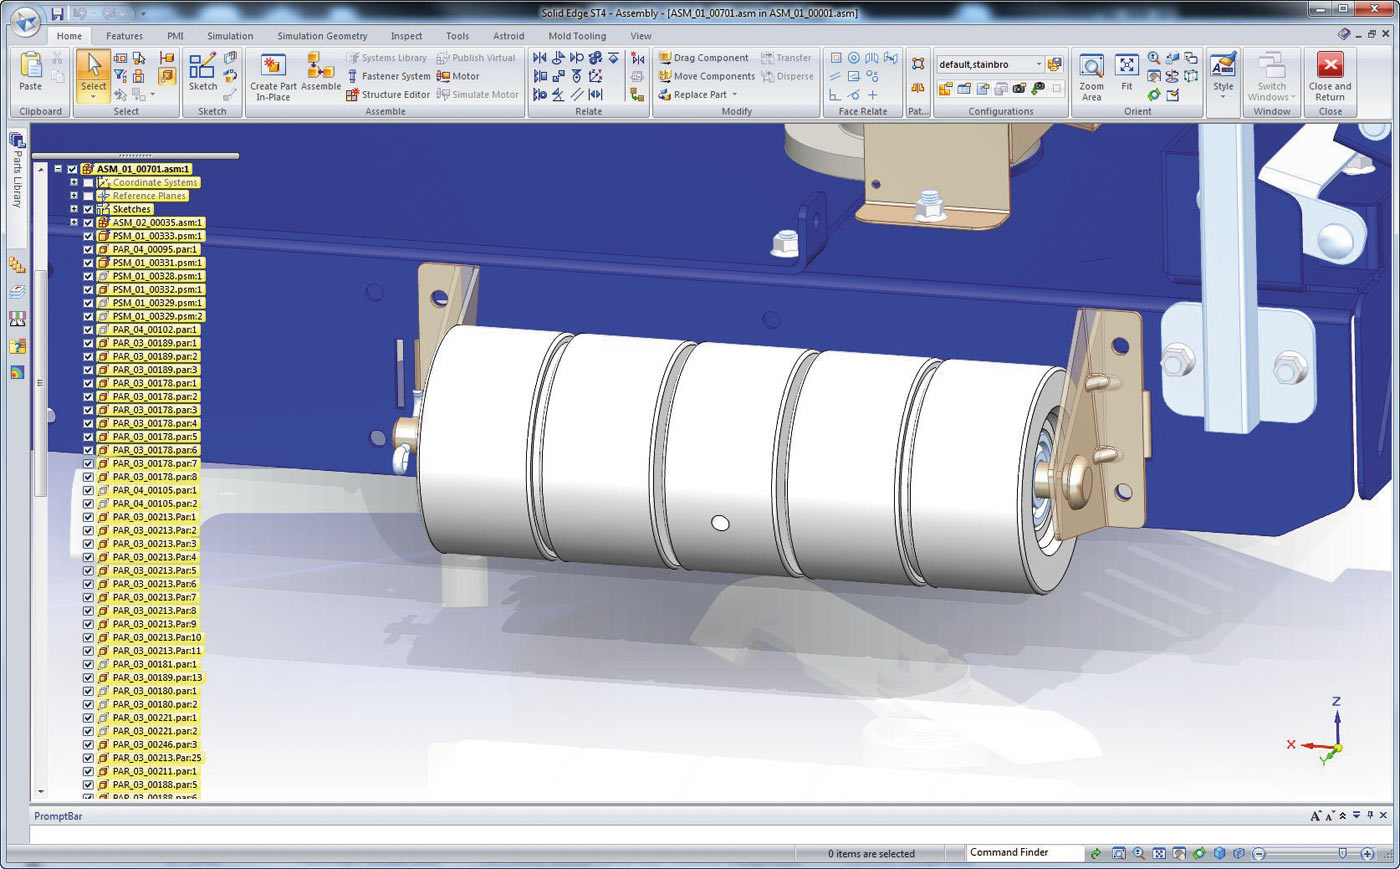The width and height of the screenshot is (1400, 869).
Task: Expand the Replace Part dropdown arrow
Action: point(734,95)
